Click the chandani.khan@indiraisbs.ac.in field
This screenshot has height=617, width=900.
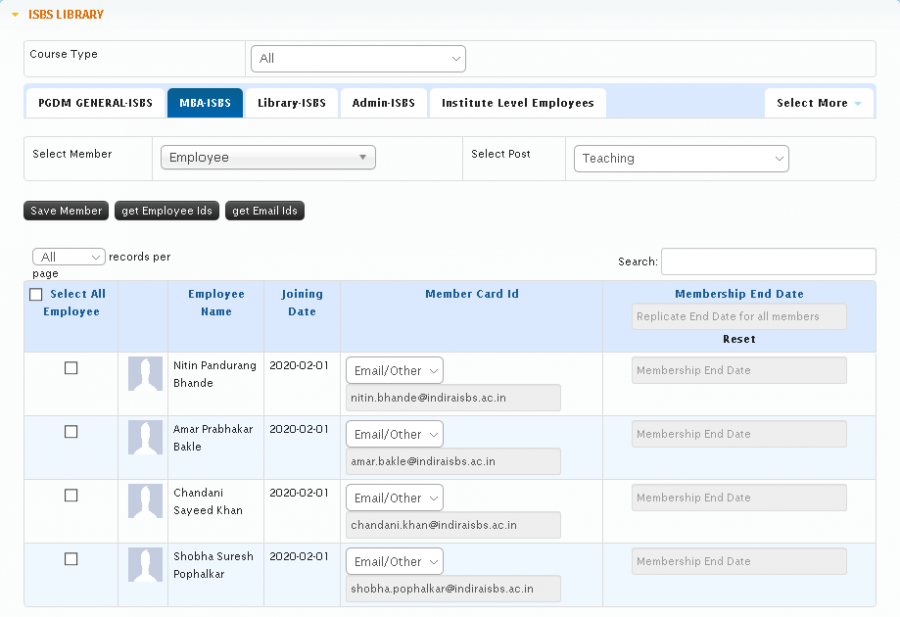click(x=453, y=525)
